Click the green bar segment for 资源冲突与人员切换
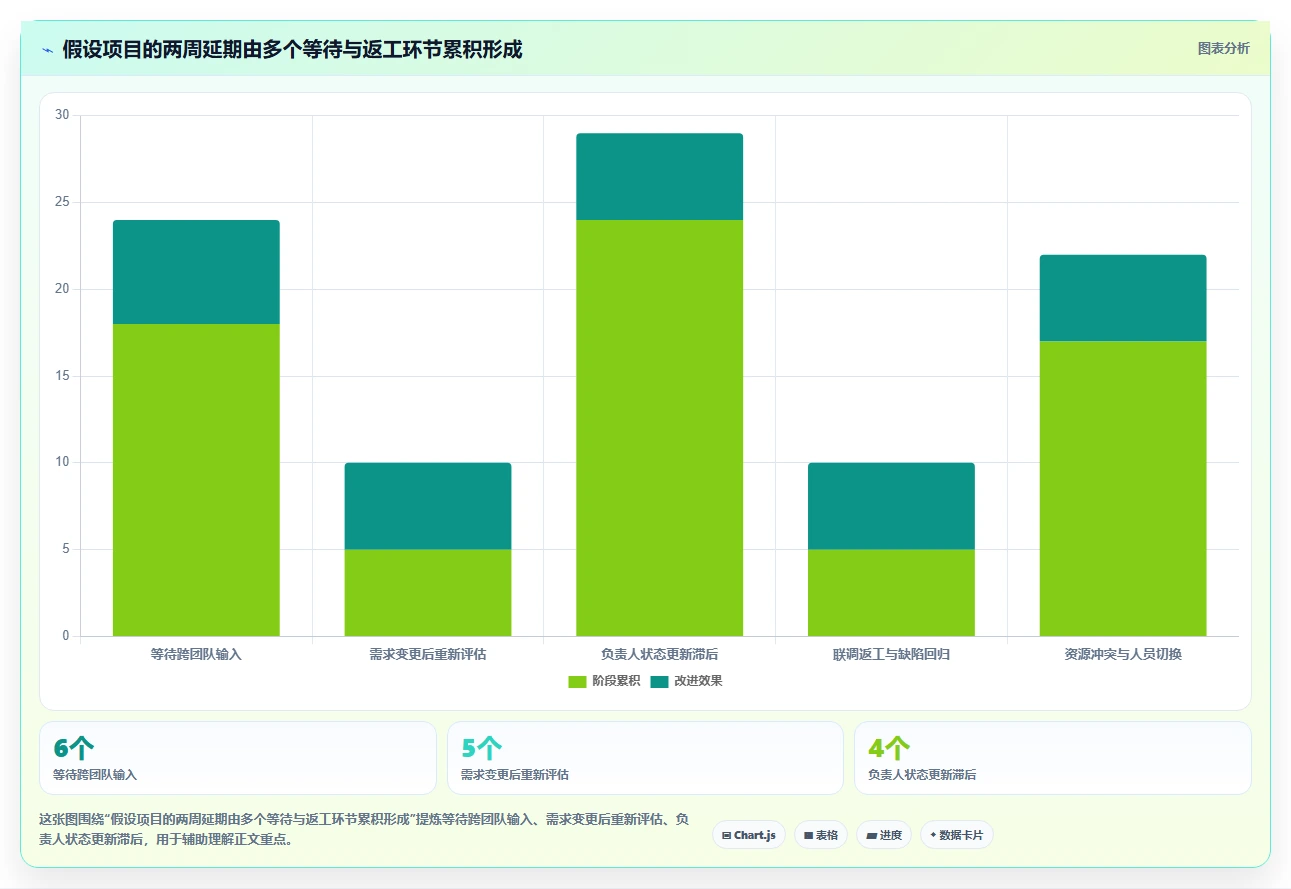 tap(1123, 489)
